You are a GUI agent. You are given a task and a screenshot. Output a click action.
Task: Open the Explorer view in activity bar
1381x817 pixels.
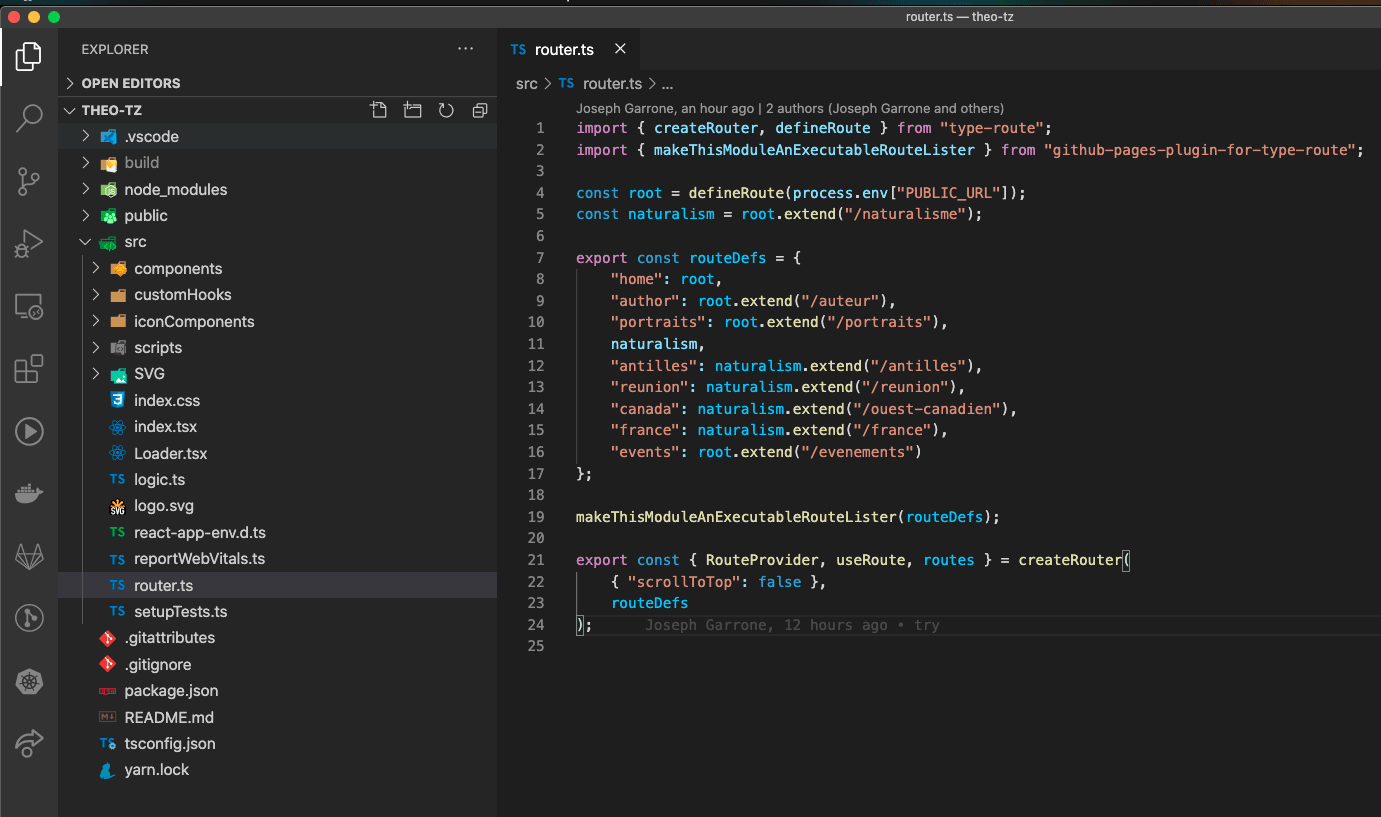pos(28,56)
